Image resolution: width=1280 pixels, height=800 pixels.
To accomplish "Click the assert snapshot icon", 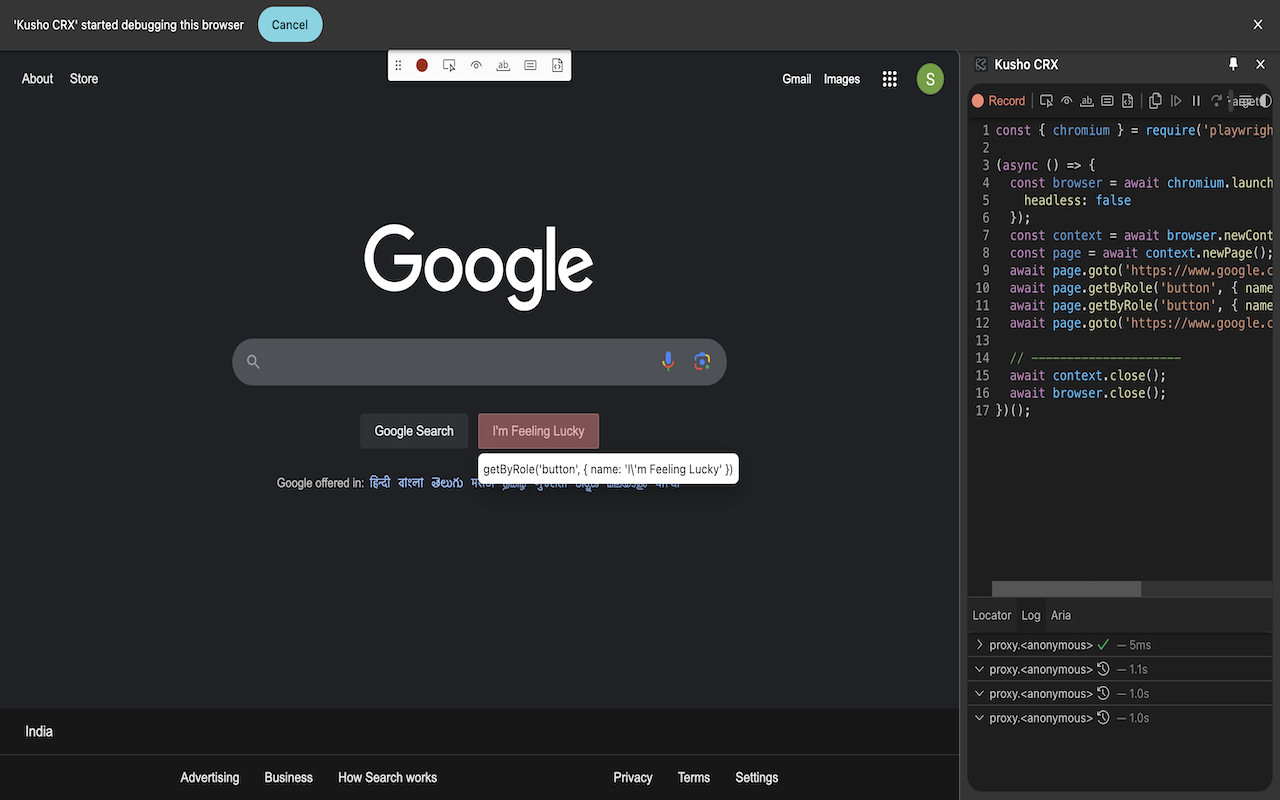I will [1127, 100].
